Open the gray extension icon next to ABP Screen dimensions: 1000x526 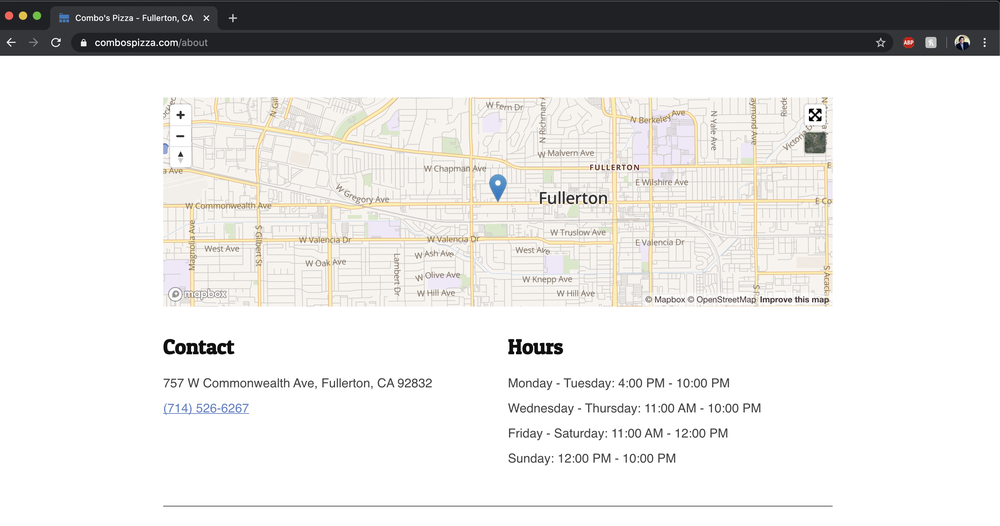pos(931,43)
